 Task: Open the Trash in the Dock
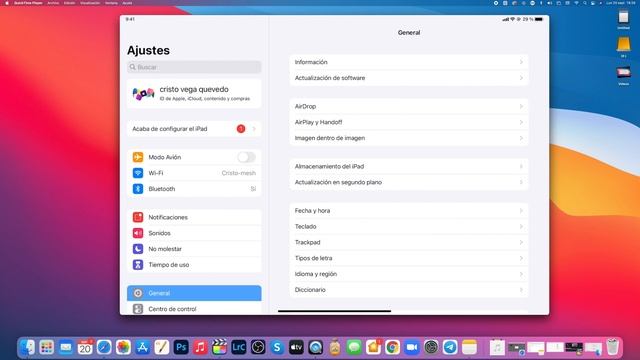[612, 347]
